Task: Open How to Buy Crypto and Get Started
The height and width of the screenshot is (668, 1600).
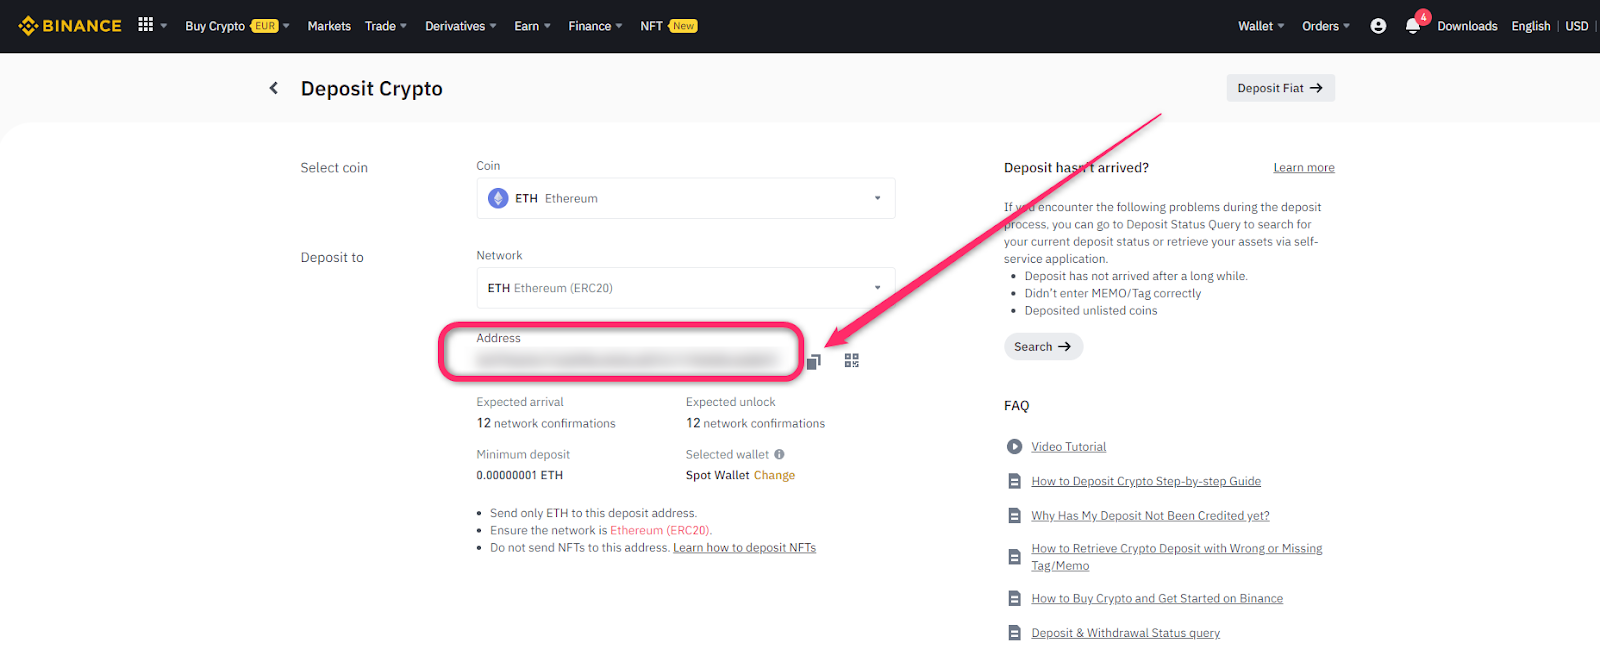Action: pyautogui.click(x=1157, y=599)
